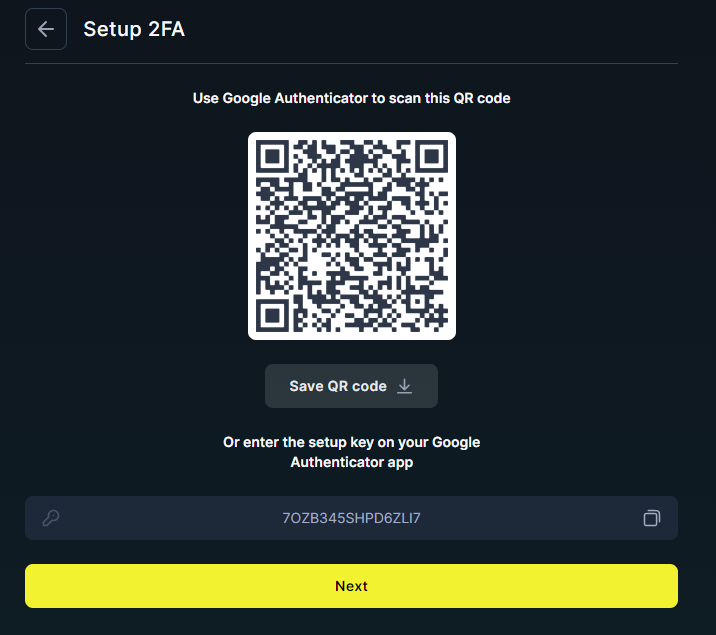This screenshot has width=716, height=635.
Task: Click the small alignment square in the QR code
Action: coord(417,301)
